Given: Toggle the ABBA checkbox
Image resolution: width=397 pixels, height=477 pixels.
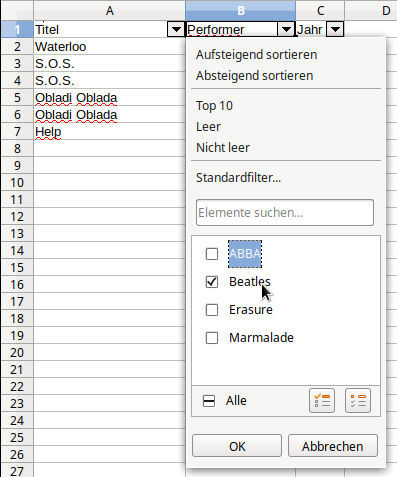Looking at the screenshot, I should coord(212,254).
